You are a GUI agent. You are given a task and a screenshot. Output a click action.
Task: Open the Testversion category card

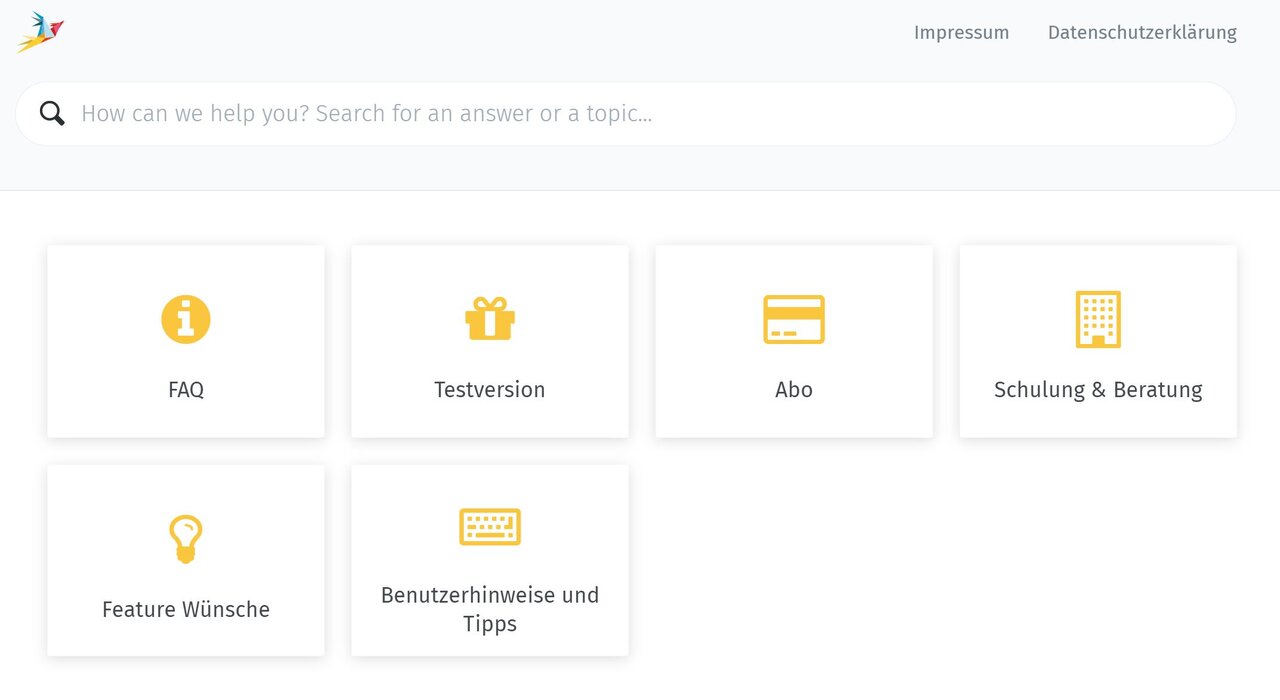pos(489,341)
